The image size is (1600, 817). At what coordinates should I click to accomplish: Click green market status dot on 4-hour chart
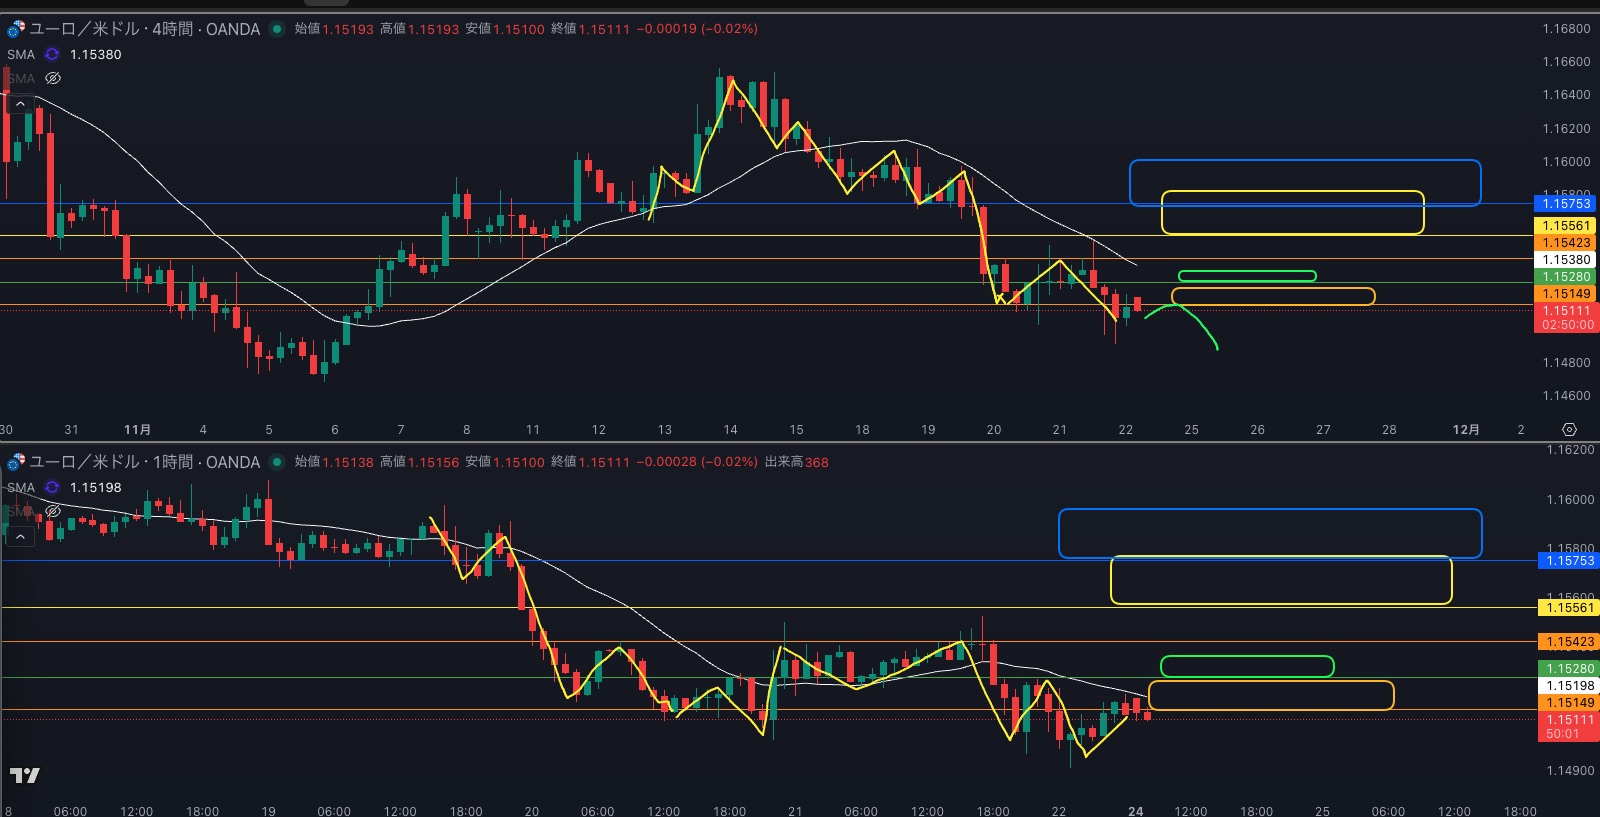coord(277,29)
